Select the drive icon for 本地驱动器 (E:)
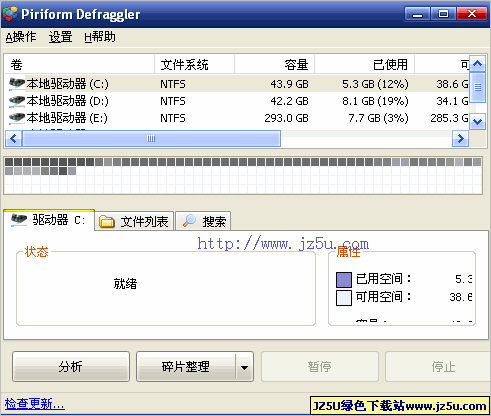491x416 pixels. pos(17,117)
